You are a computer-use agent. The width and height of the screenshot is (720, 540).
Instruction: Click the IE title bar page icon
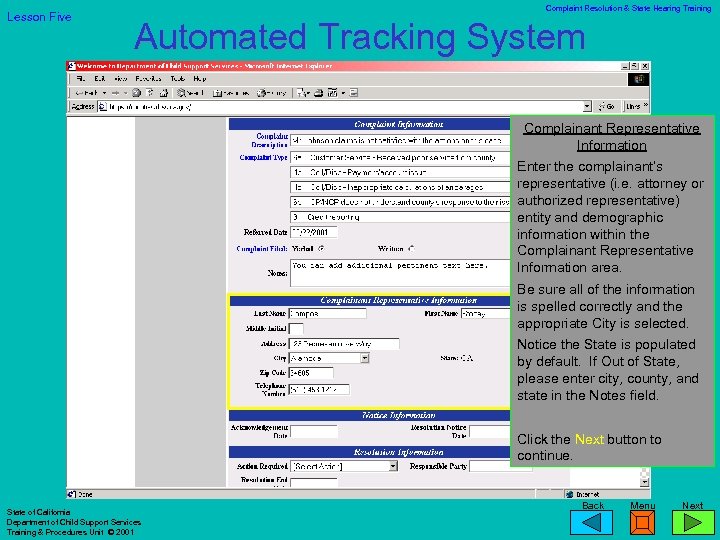pyautogui.click(x=72, y=66)
